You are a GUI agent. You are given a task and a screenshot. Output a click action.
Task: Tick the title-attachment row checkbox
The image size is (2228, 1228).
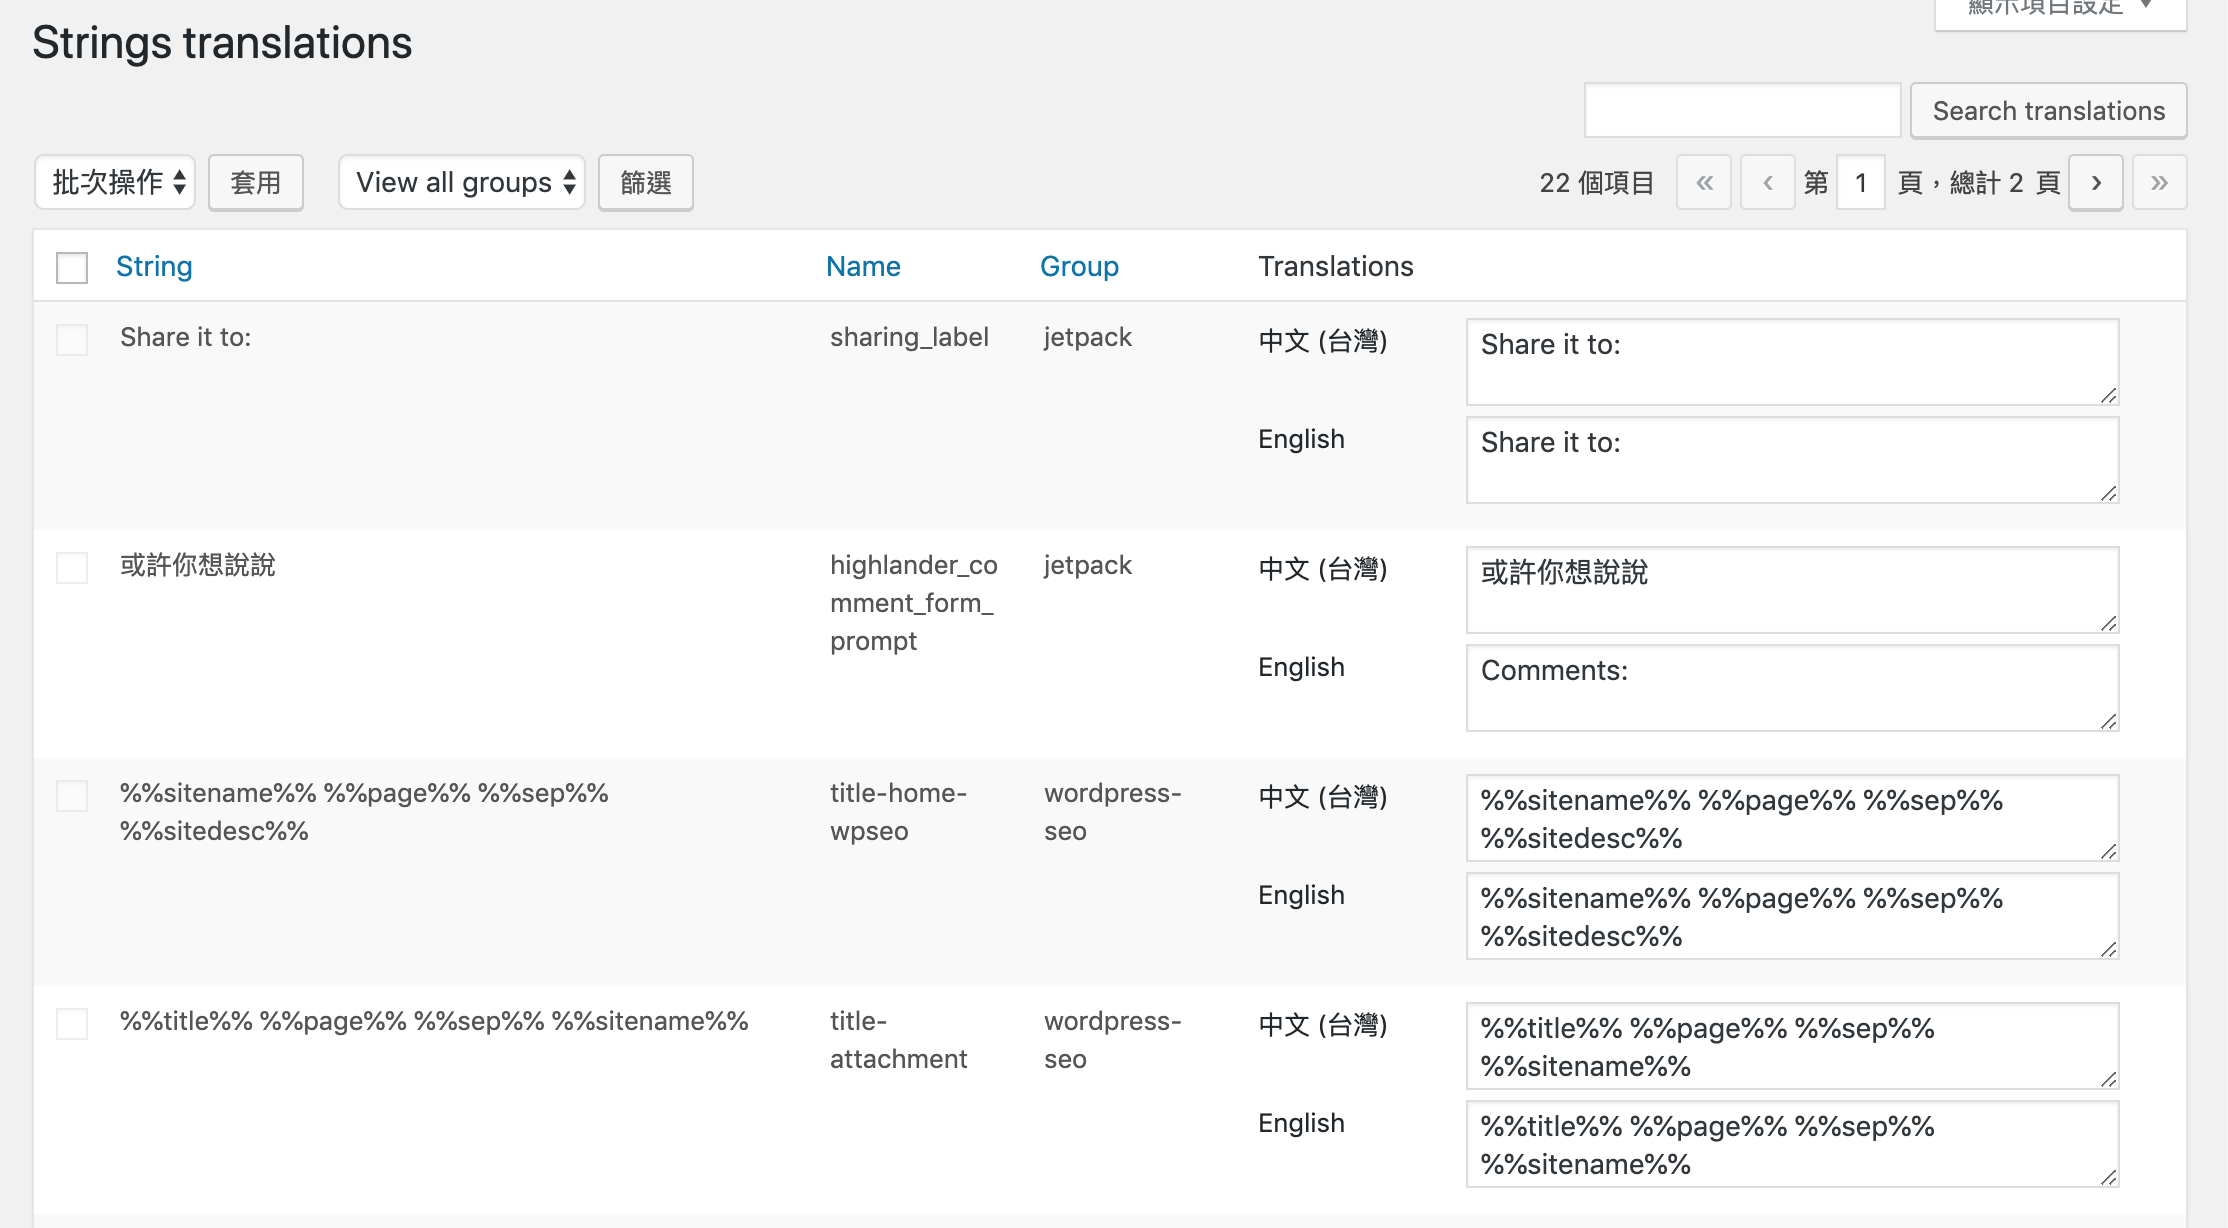pyautogui.click(x=72, y=1023)
